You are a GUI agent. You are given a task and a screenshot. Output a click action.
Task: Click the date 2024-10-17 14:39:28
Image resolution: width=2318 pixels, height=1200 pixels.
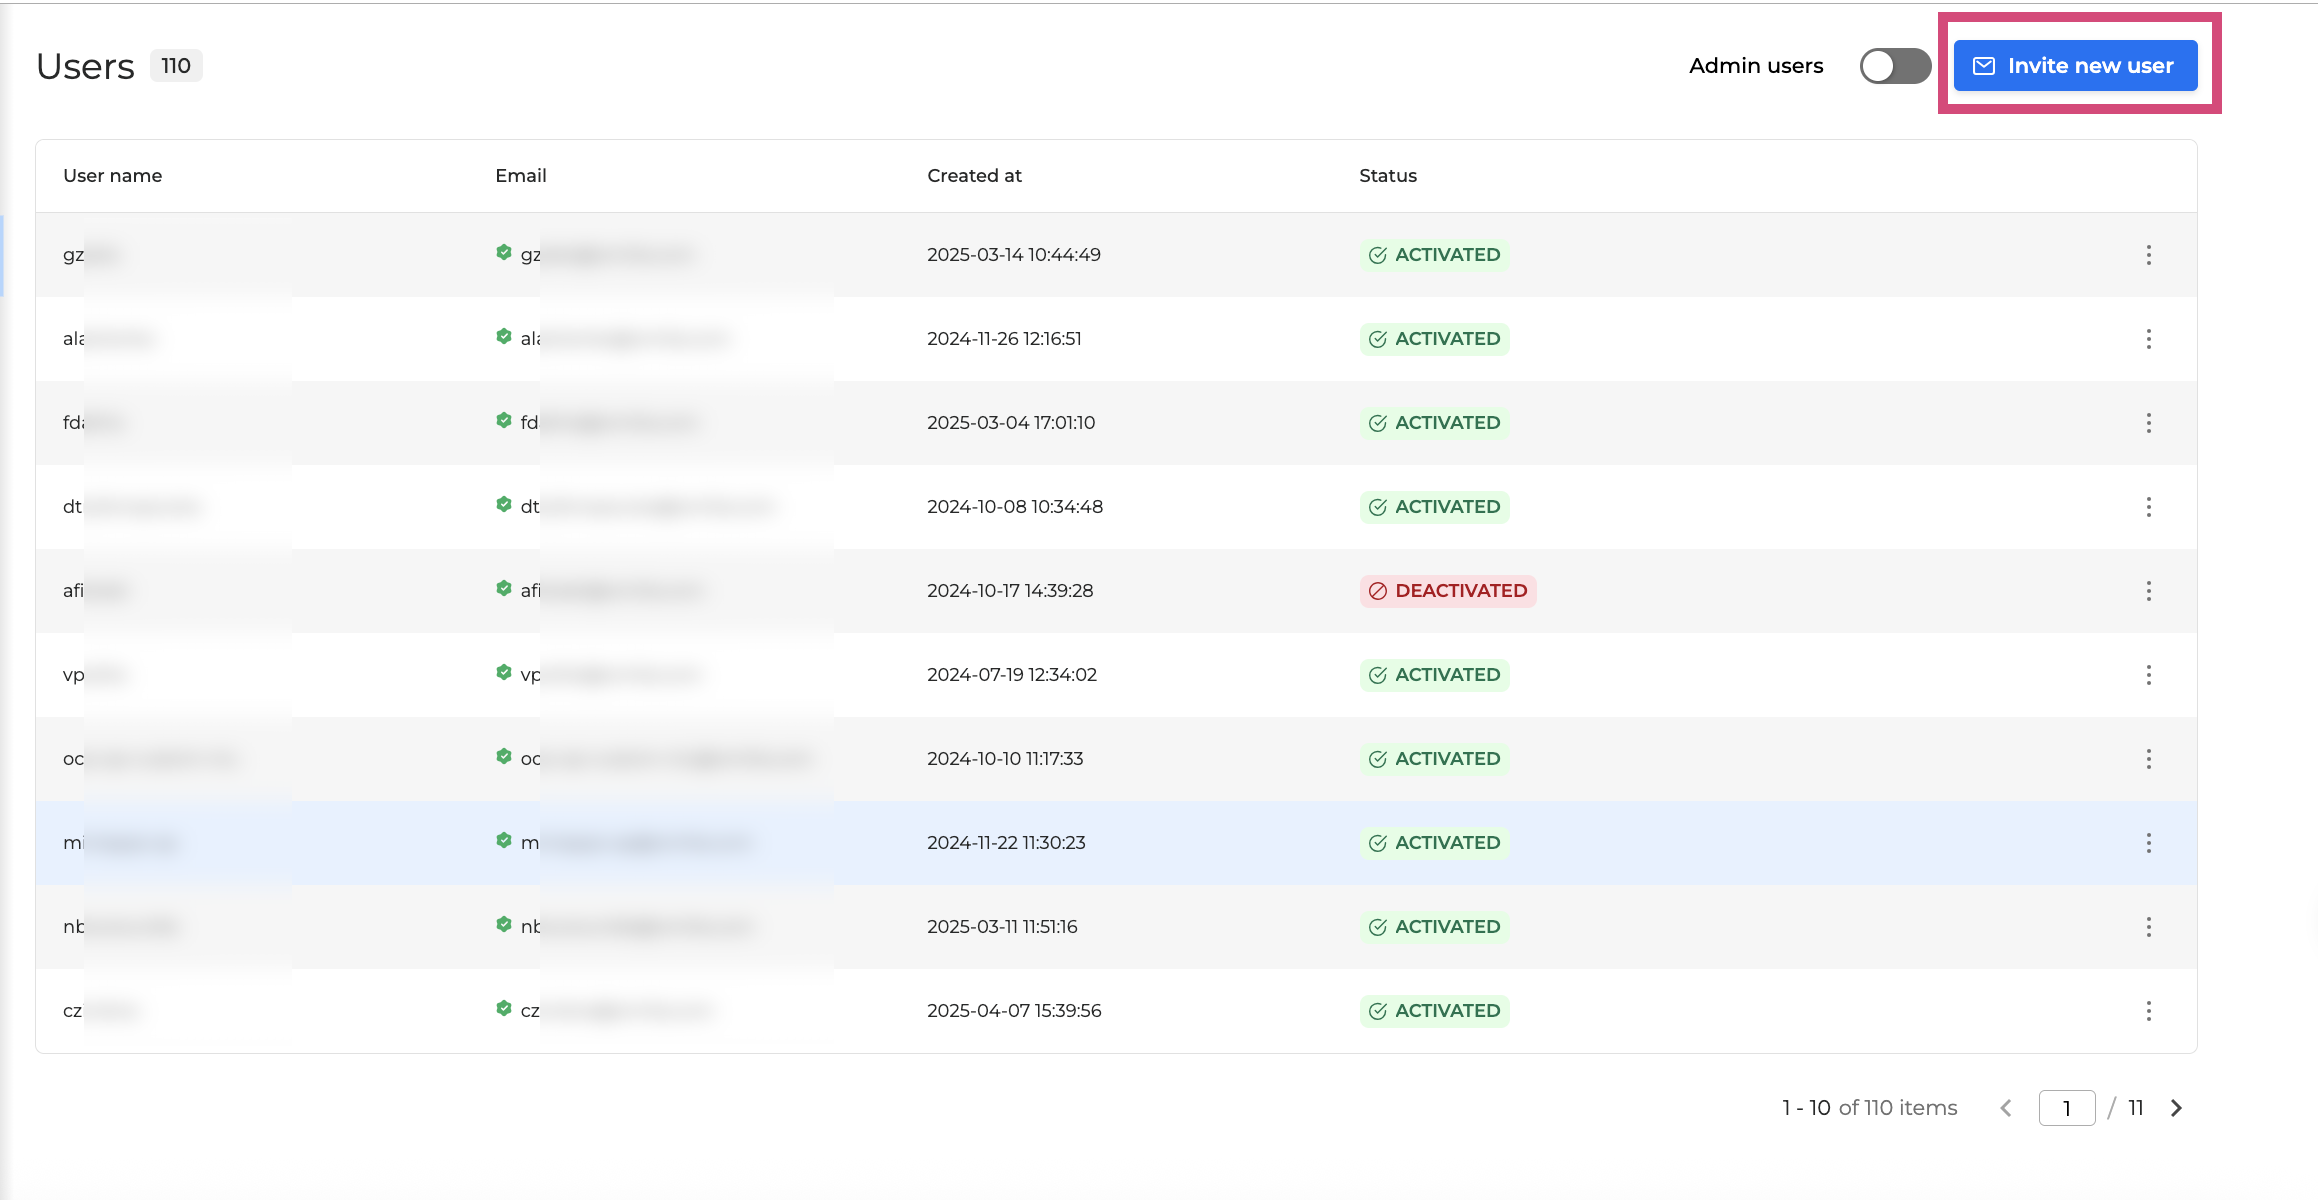(x=1010, y=591)
